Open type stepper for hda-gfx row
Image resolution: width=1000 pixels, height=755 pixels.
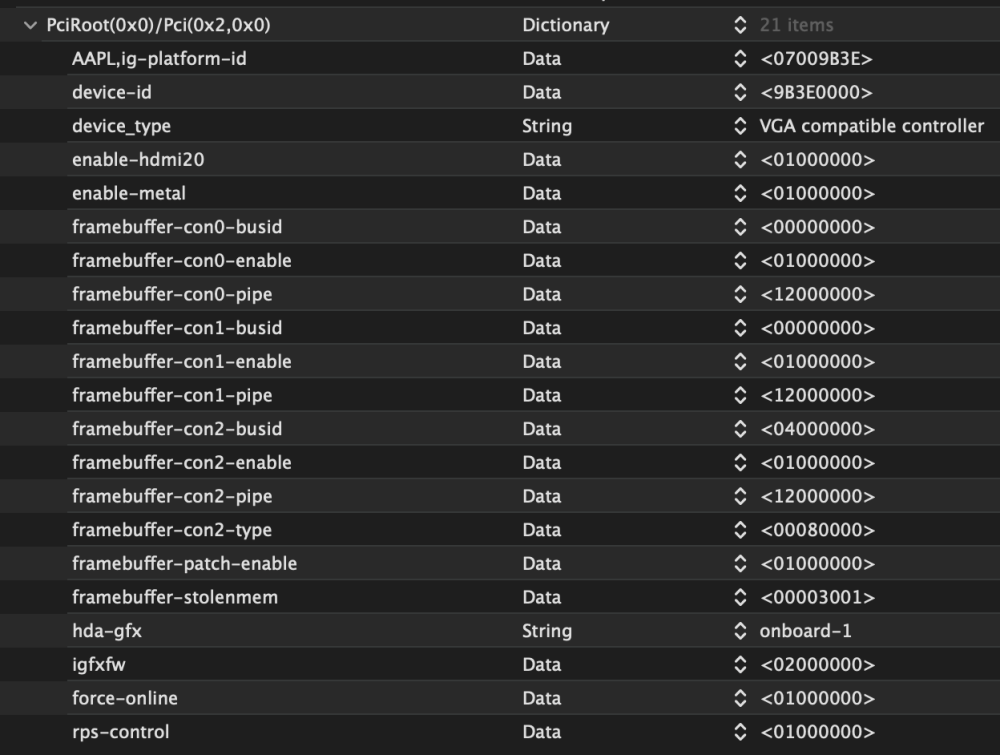740,631
